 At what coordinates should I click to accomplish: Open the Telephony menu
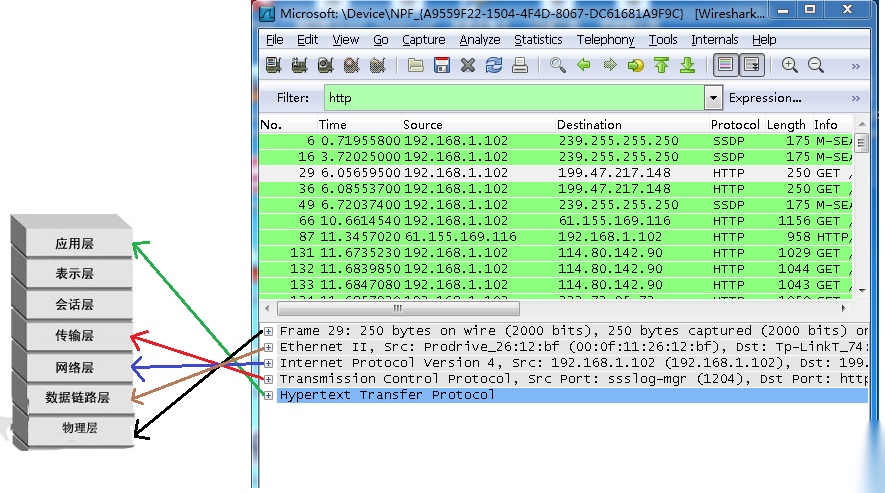(x=605, y=40)
